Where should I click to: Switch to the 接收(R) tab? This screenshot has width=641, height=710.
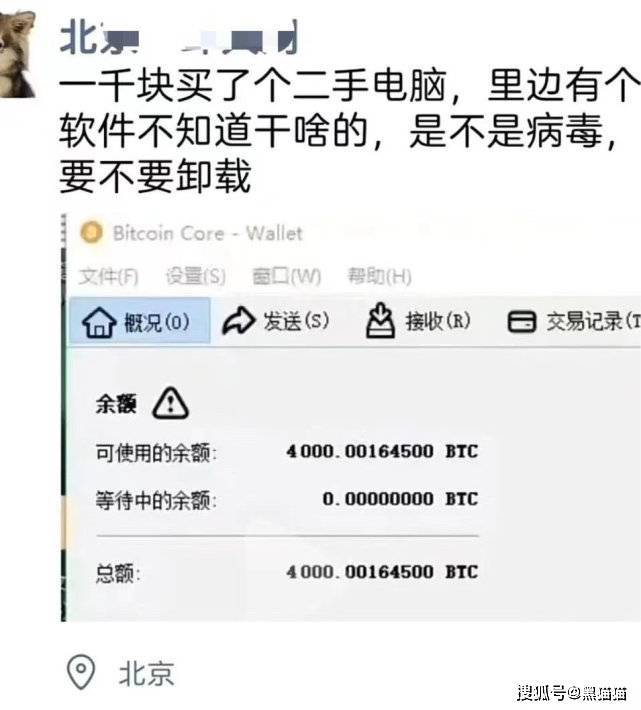coord(418,321)
